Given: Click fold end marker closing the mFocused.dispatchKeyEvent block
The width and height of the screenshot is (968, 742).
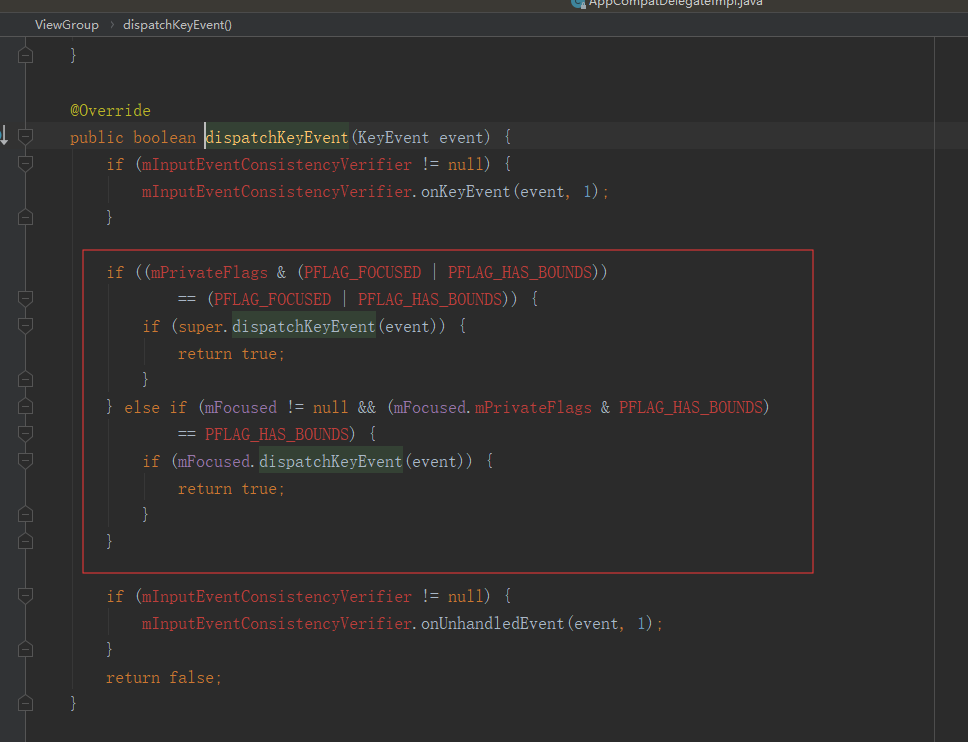Looking at the screenshot, I should (x=25, y=514).
